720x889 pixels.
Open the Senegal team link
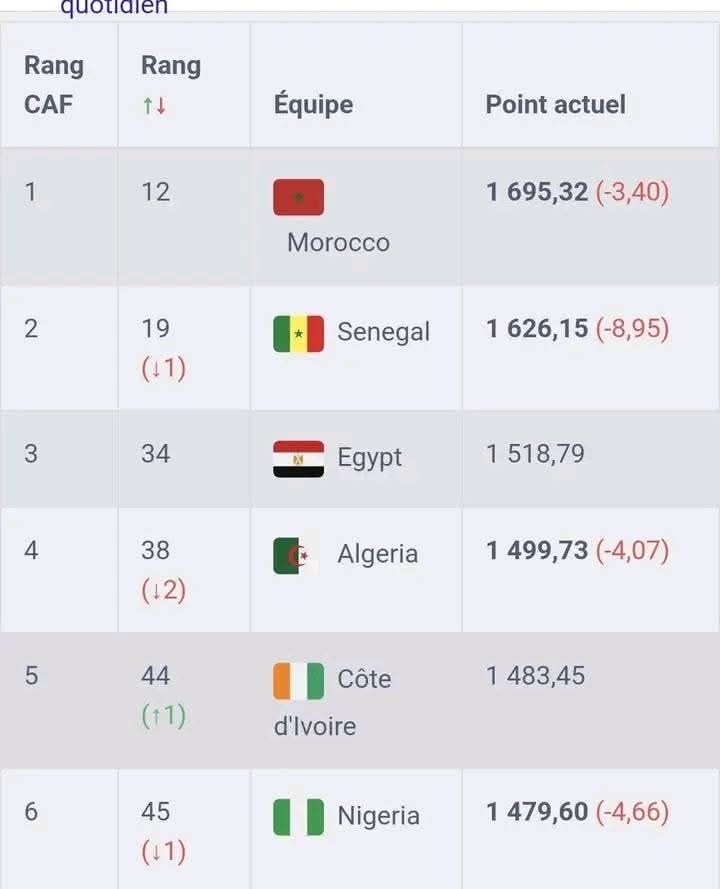pyautogui.click(x=383, y=333)
